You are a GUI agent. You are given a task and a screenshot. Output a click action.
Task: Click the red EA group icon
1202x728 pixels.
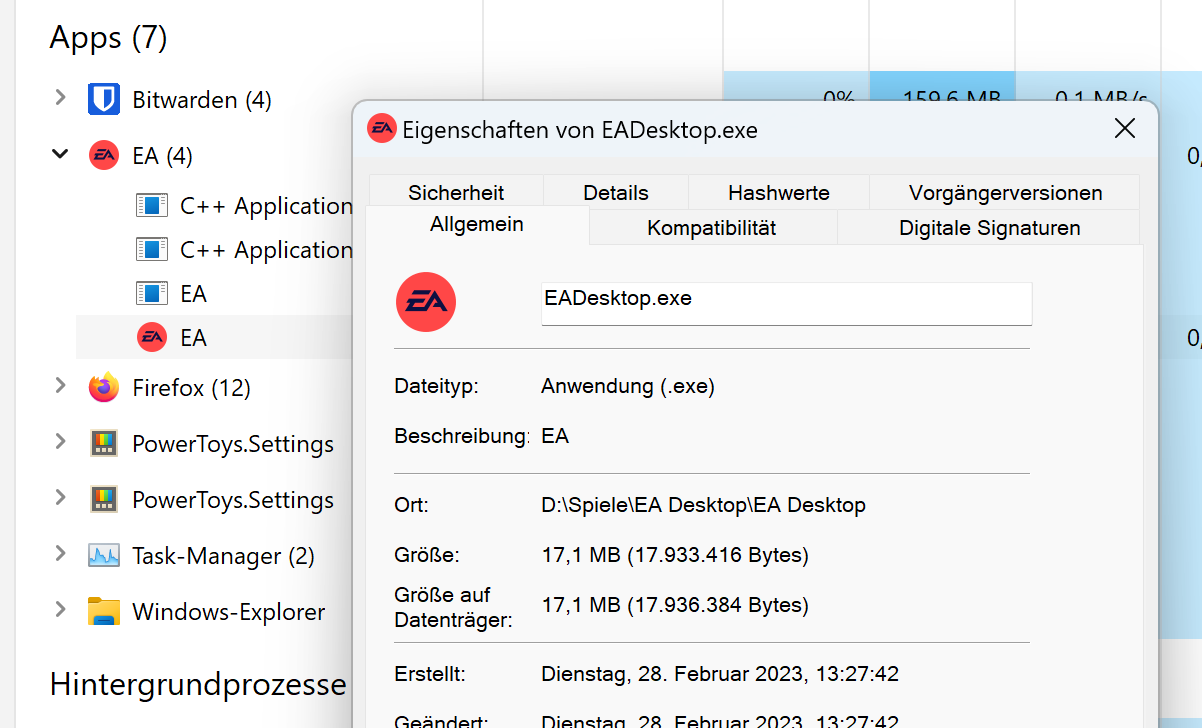[104, 155]
